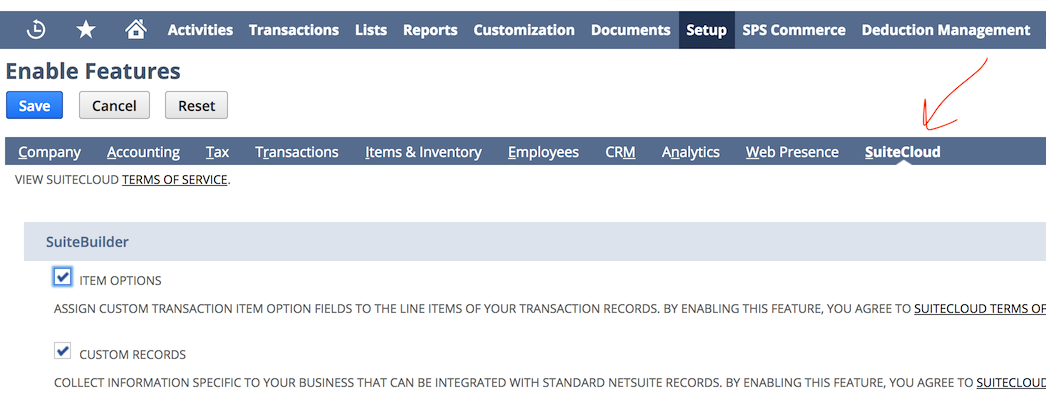Click the CUSTOM RECORDS label
This screenshot has width=1046, height=414.
[x=133, y=355]
